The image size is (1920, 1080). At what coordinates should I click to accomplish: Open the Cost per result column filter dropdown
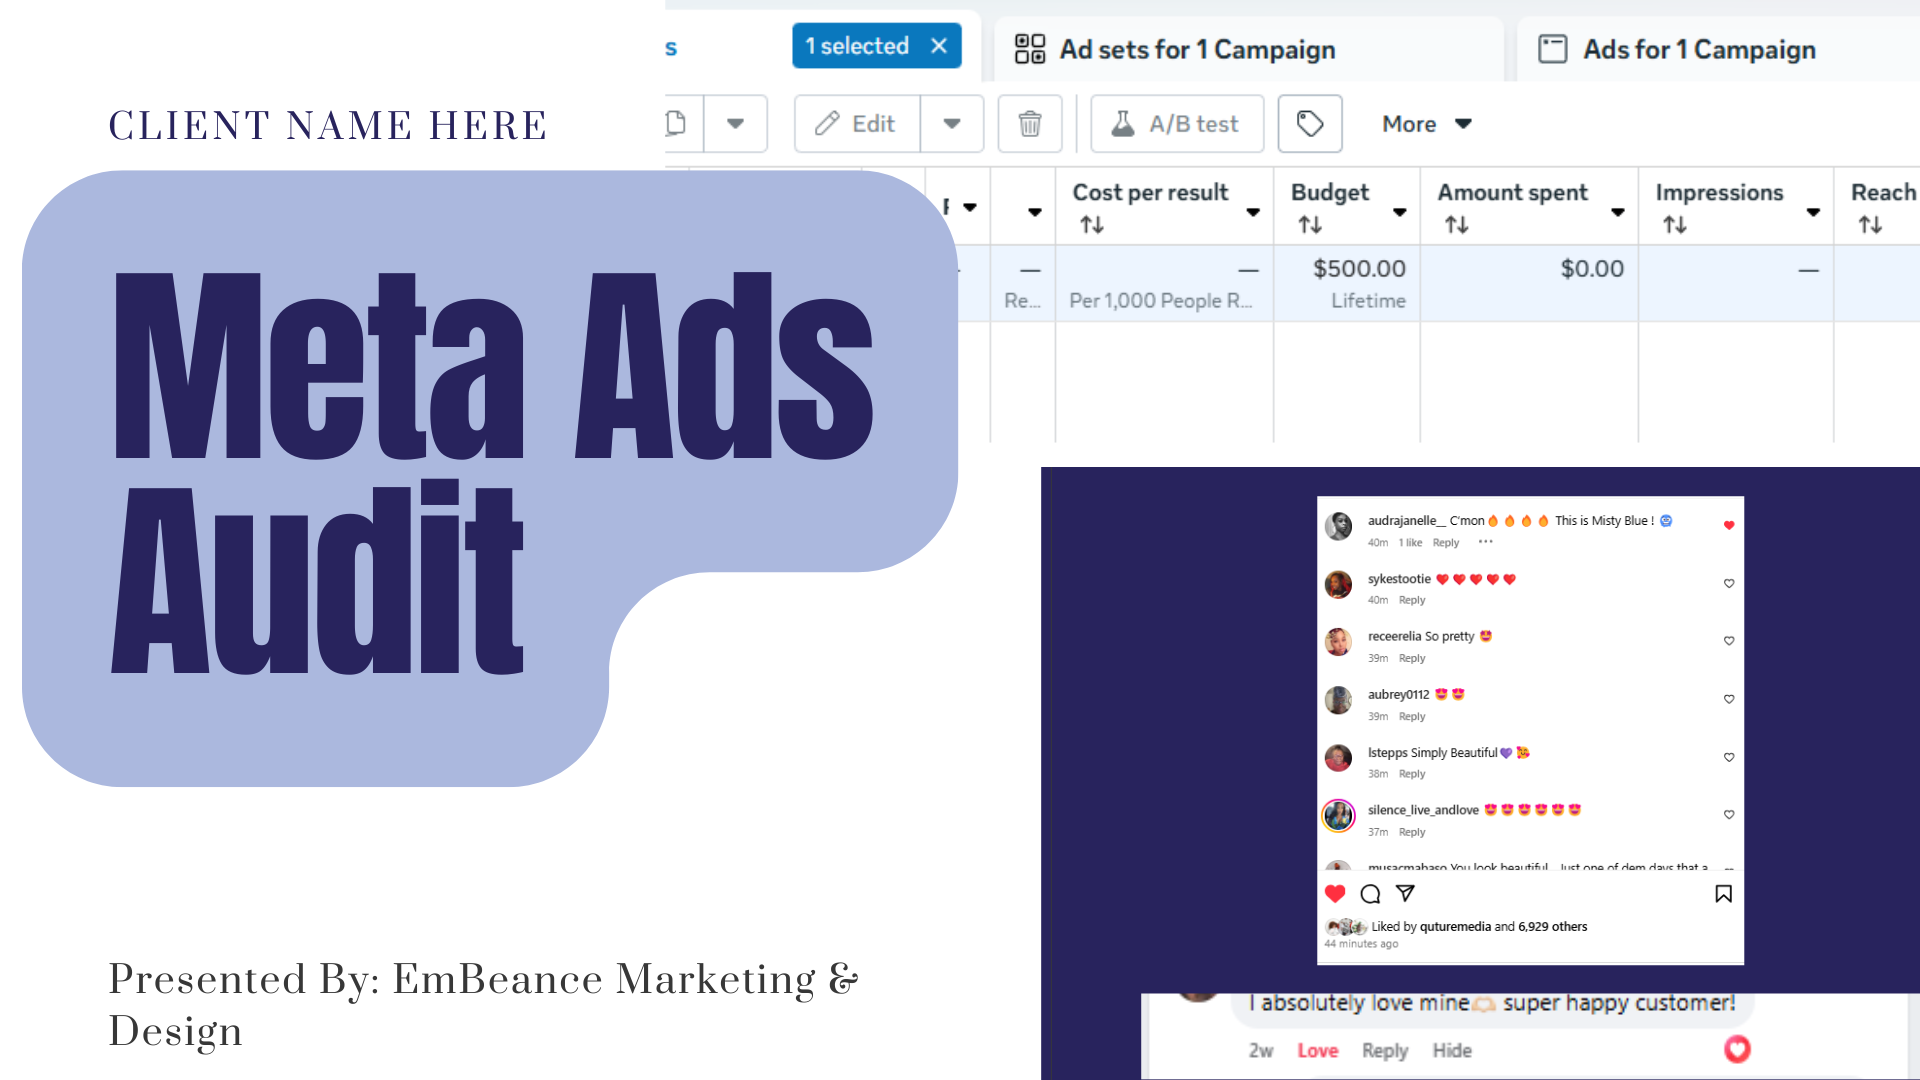click(1254, 213)
